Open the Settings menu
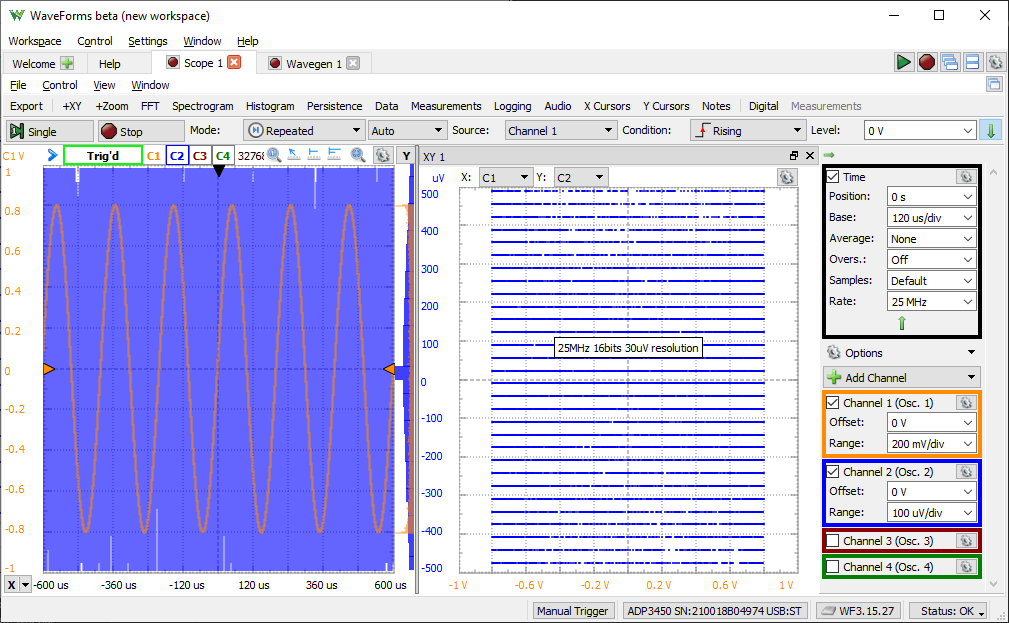This screenshot has width=1009, height=623. [148, 41]
